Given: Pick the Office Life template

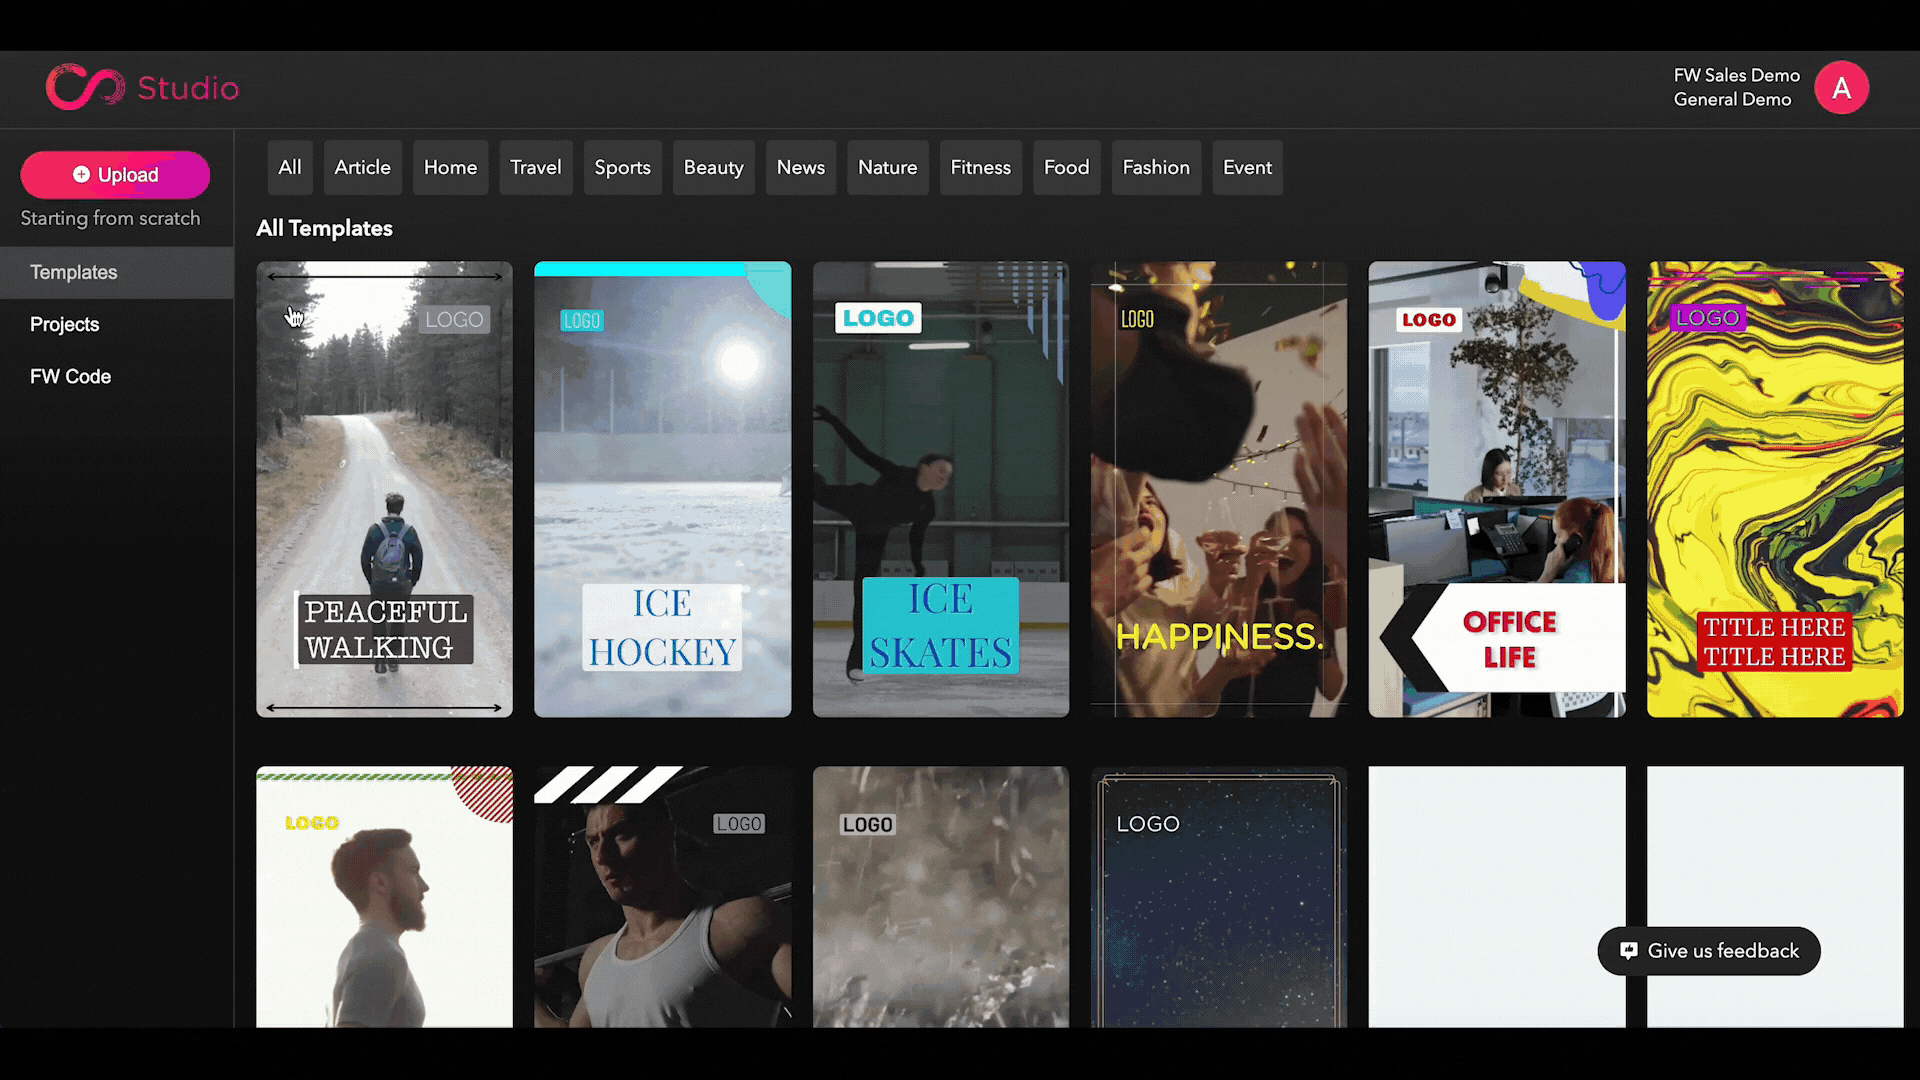Looking at the screenshot, I should tap(1496, 489).
